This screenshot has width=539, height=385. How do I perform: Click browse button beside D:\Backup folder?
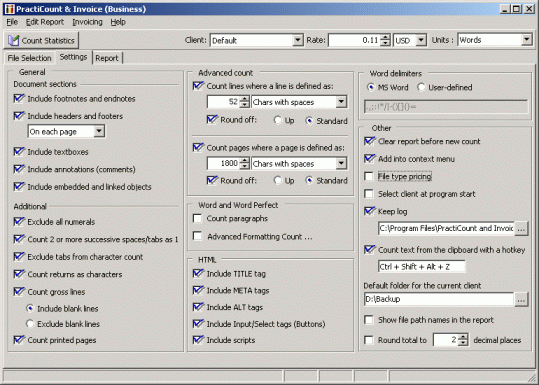click(x=521, y=299)
